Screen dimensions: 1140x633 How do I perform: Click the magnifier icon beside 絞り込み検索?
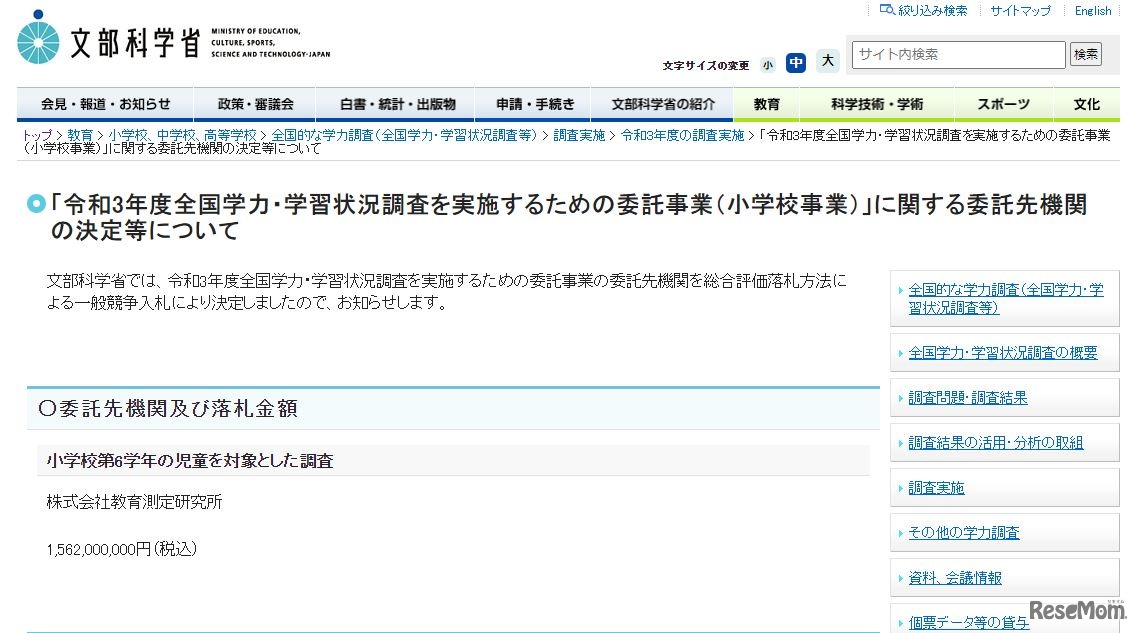(885, 10)
